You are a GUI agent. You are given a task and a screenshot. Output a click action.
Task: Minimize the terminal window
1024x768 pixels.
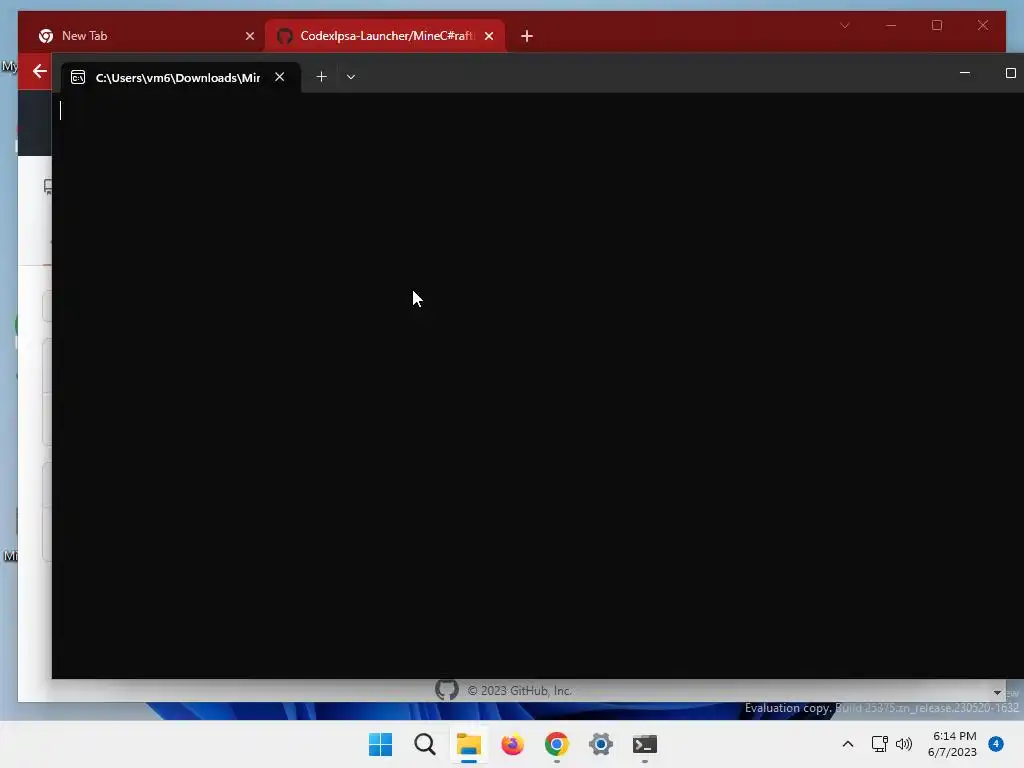pyautogui.click(x=965, y=73)
